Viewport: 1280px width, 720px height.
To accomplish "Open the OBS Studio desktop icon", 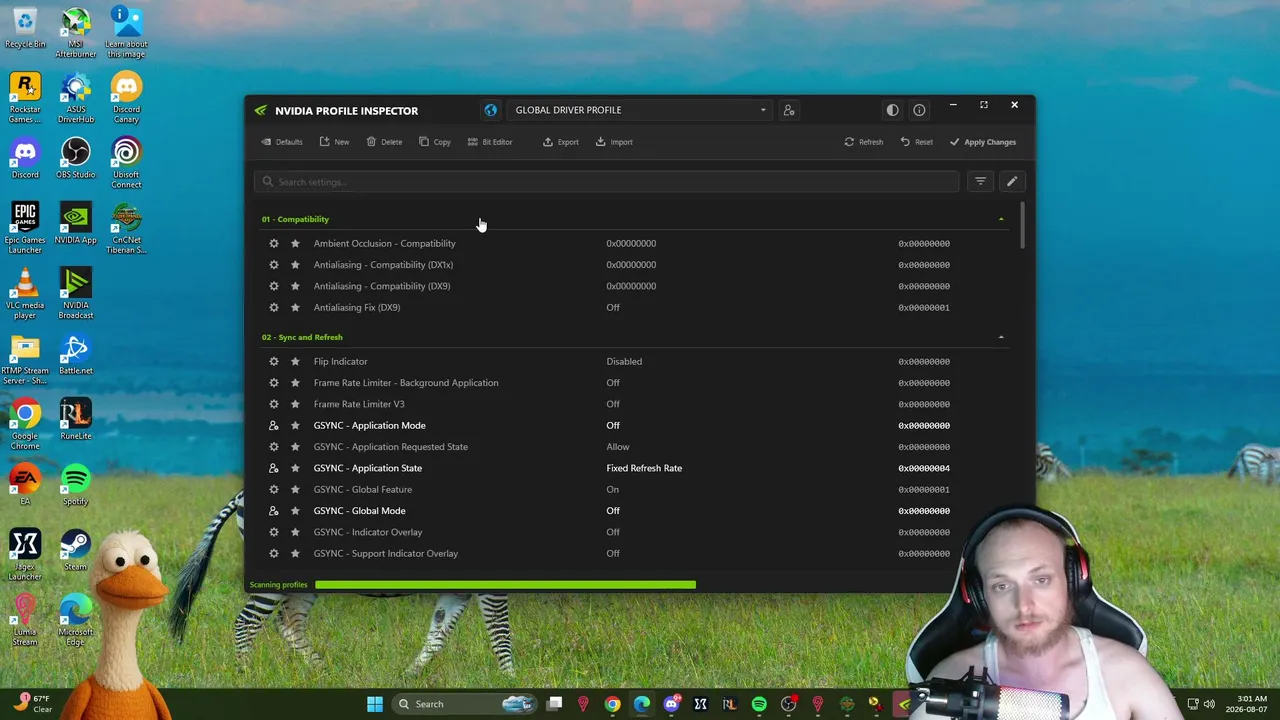I will point(76,158).
